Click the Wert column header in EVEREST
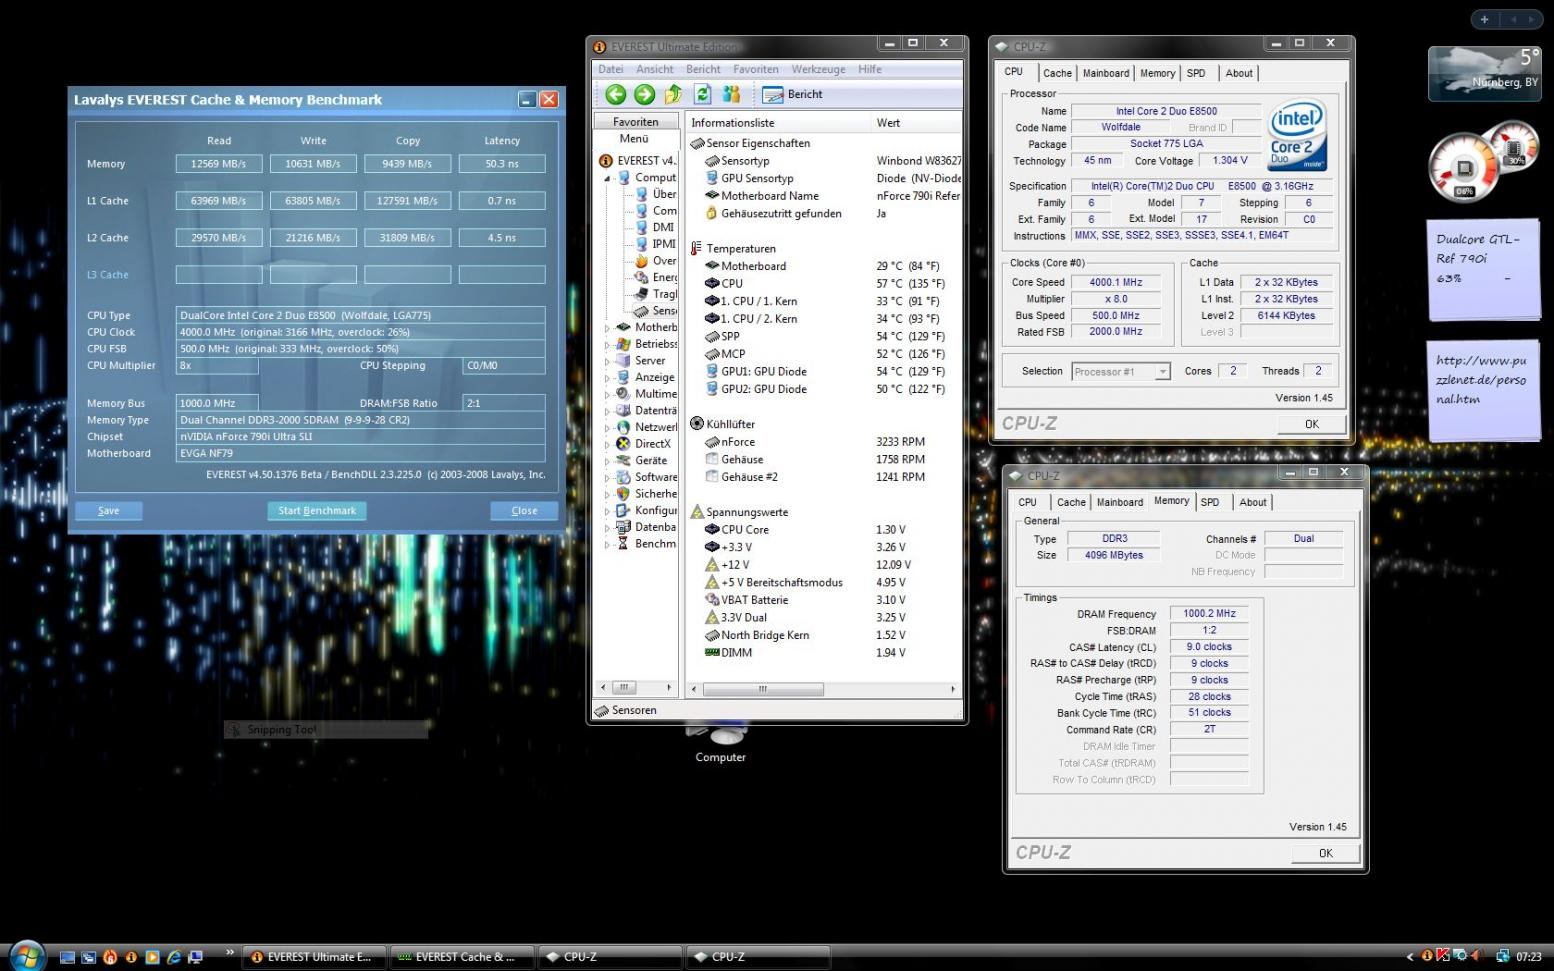 click(916, 122)
